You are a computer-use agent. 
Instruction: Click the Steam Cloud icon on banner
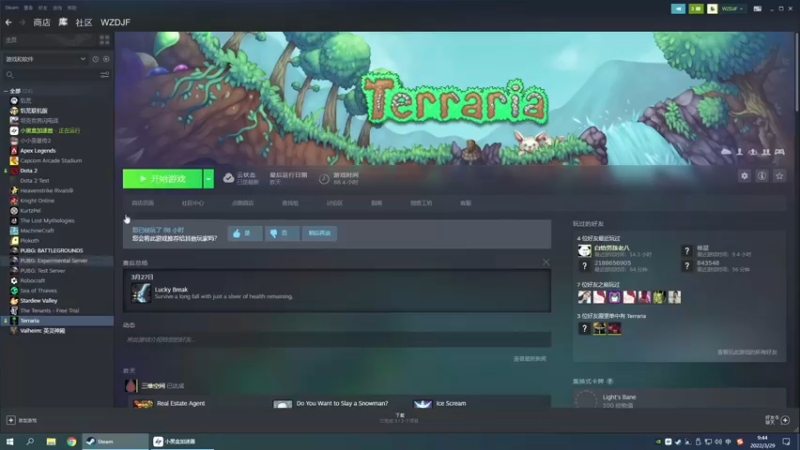coord(726,152)
